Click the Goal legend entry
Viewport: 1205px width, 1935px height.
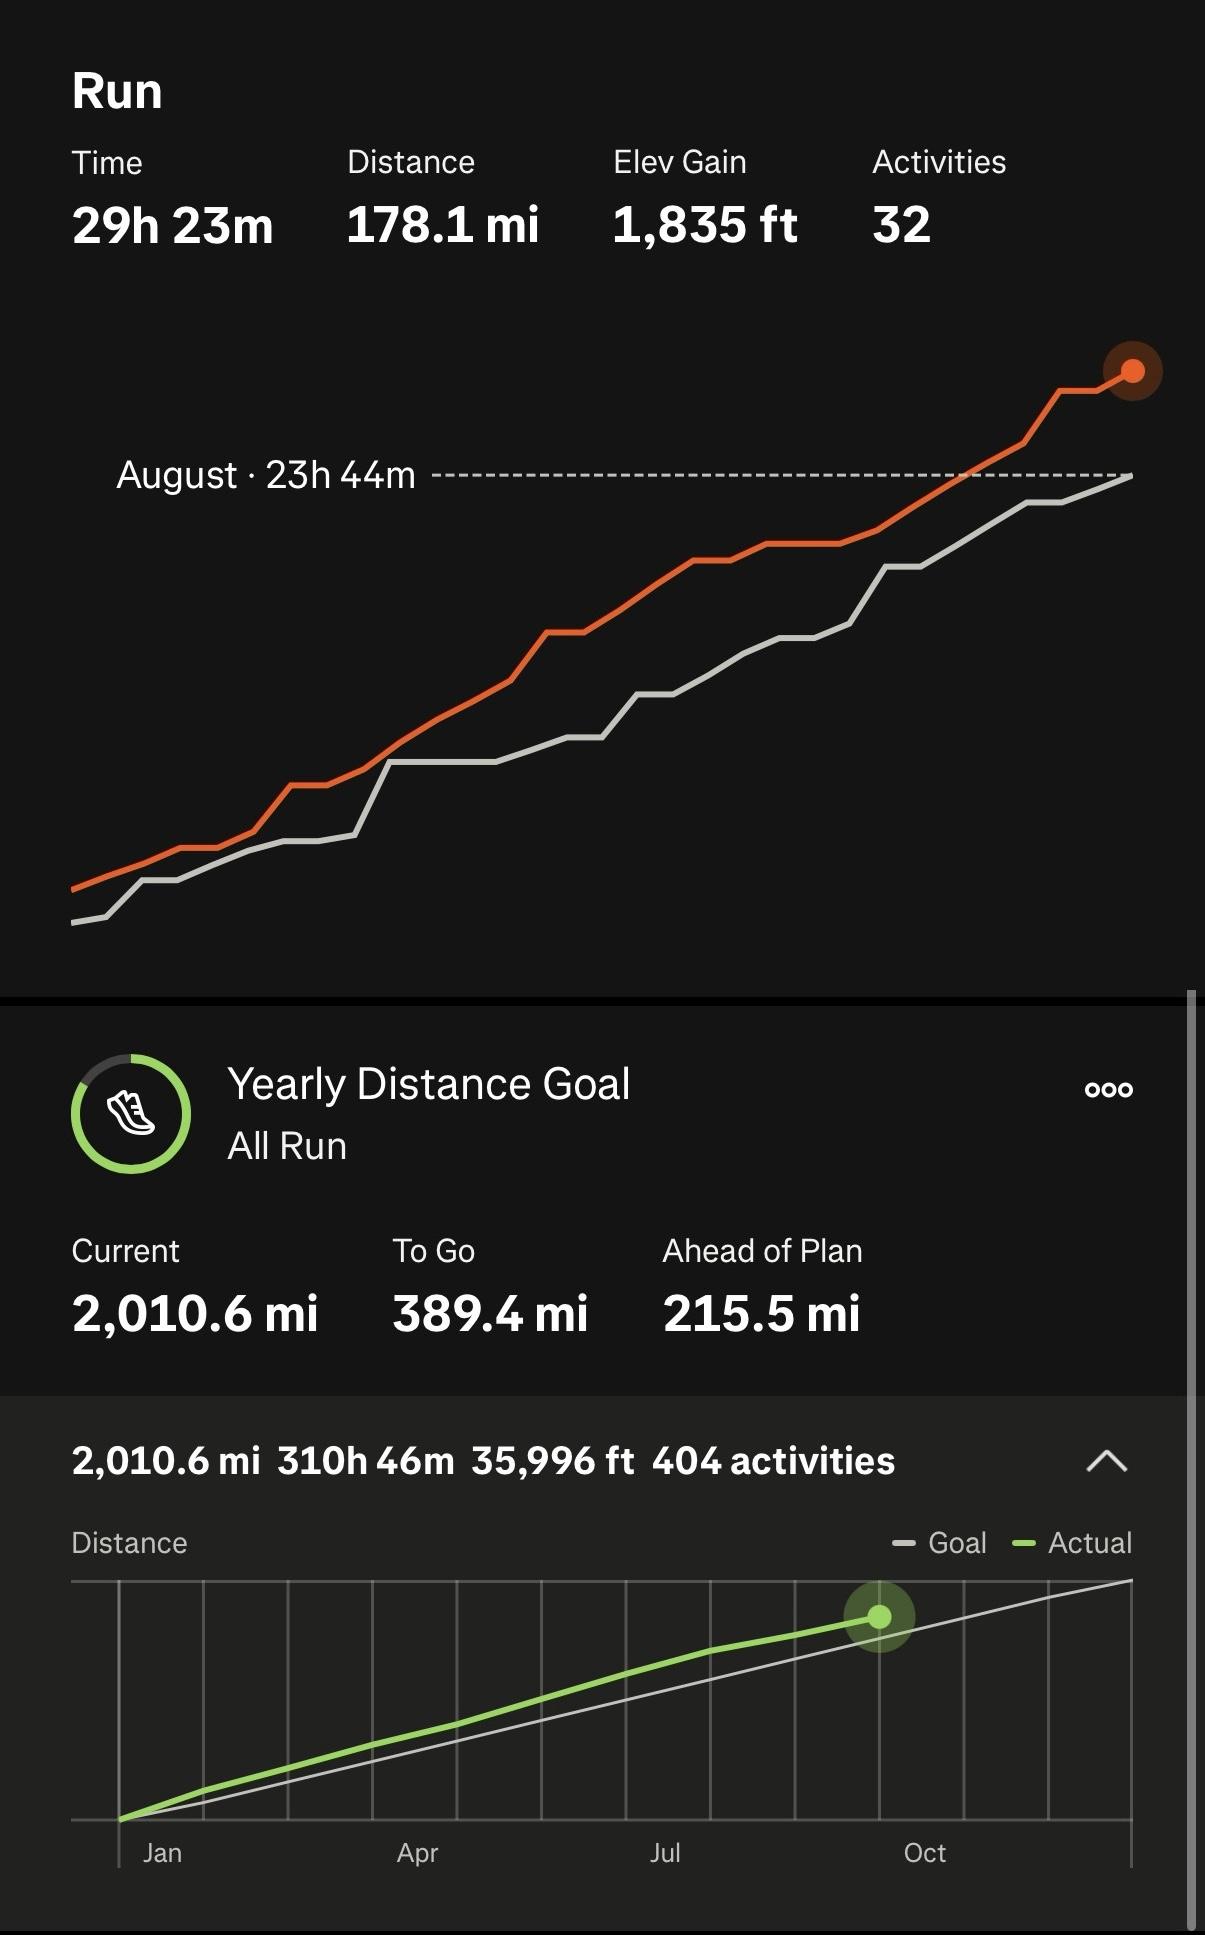point(940,1543)
